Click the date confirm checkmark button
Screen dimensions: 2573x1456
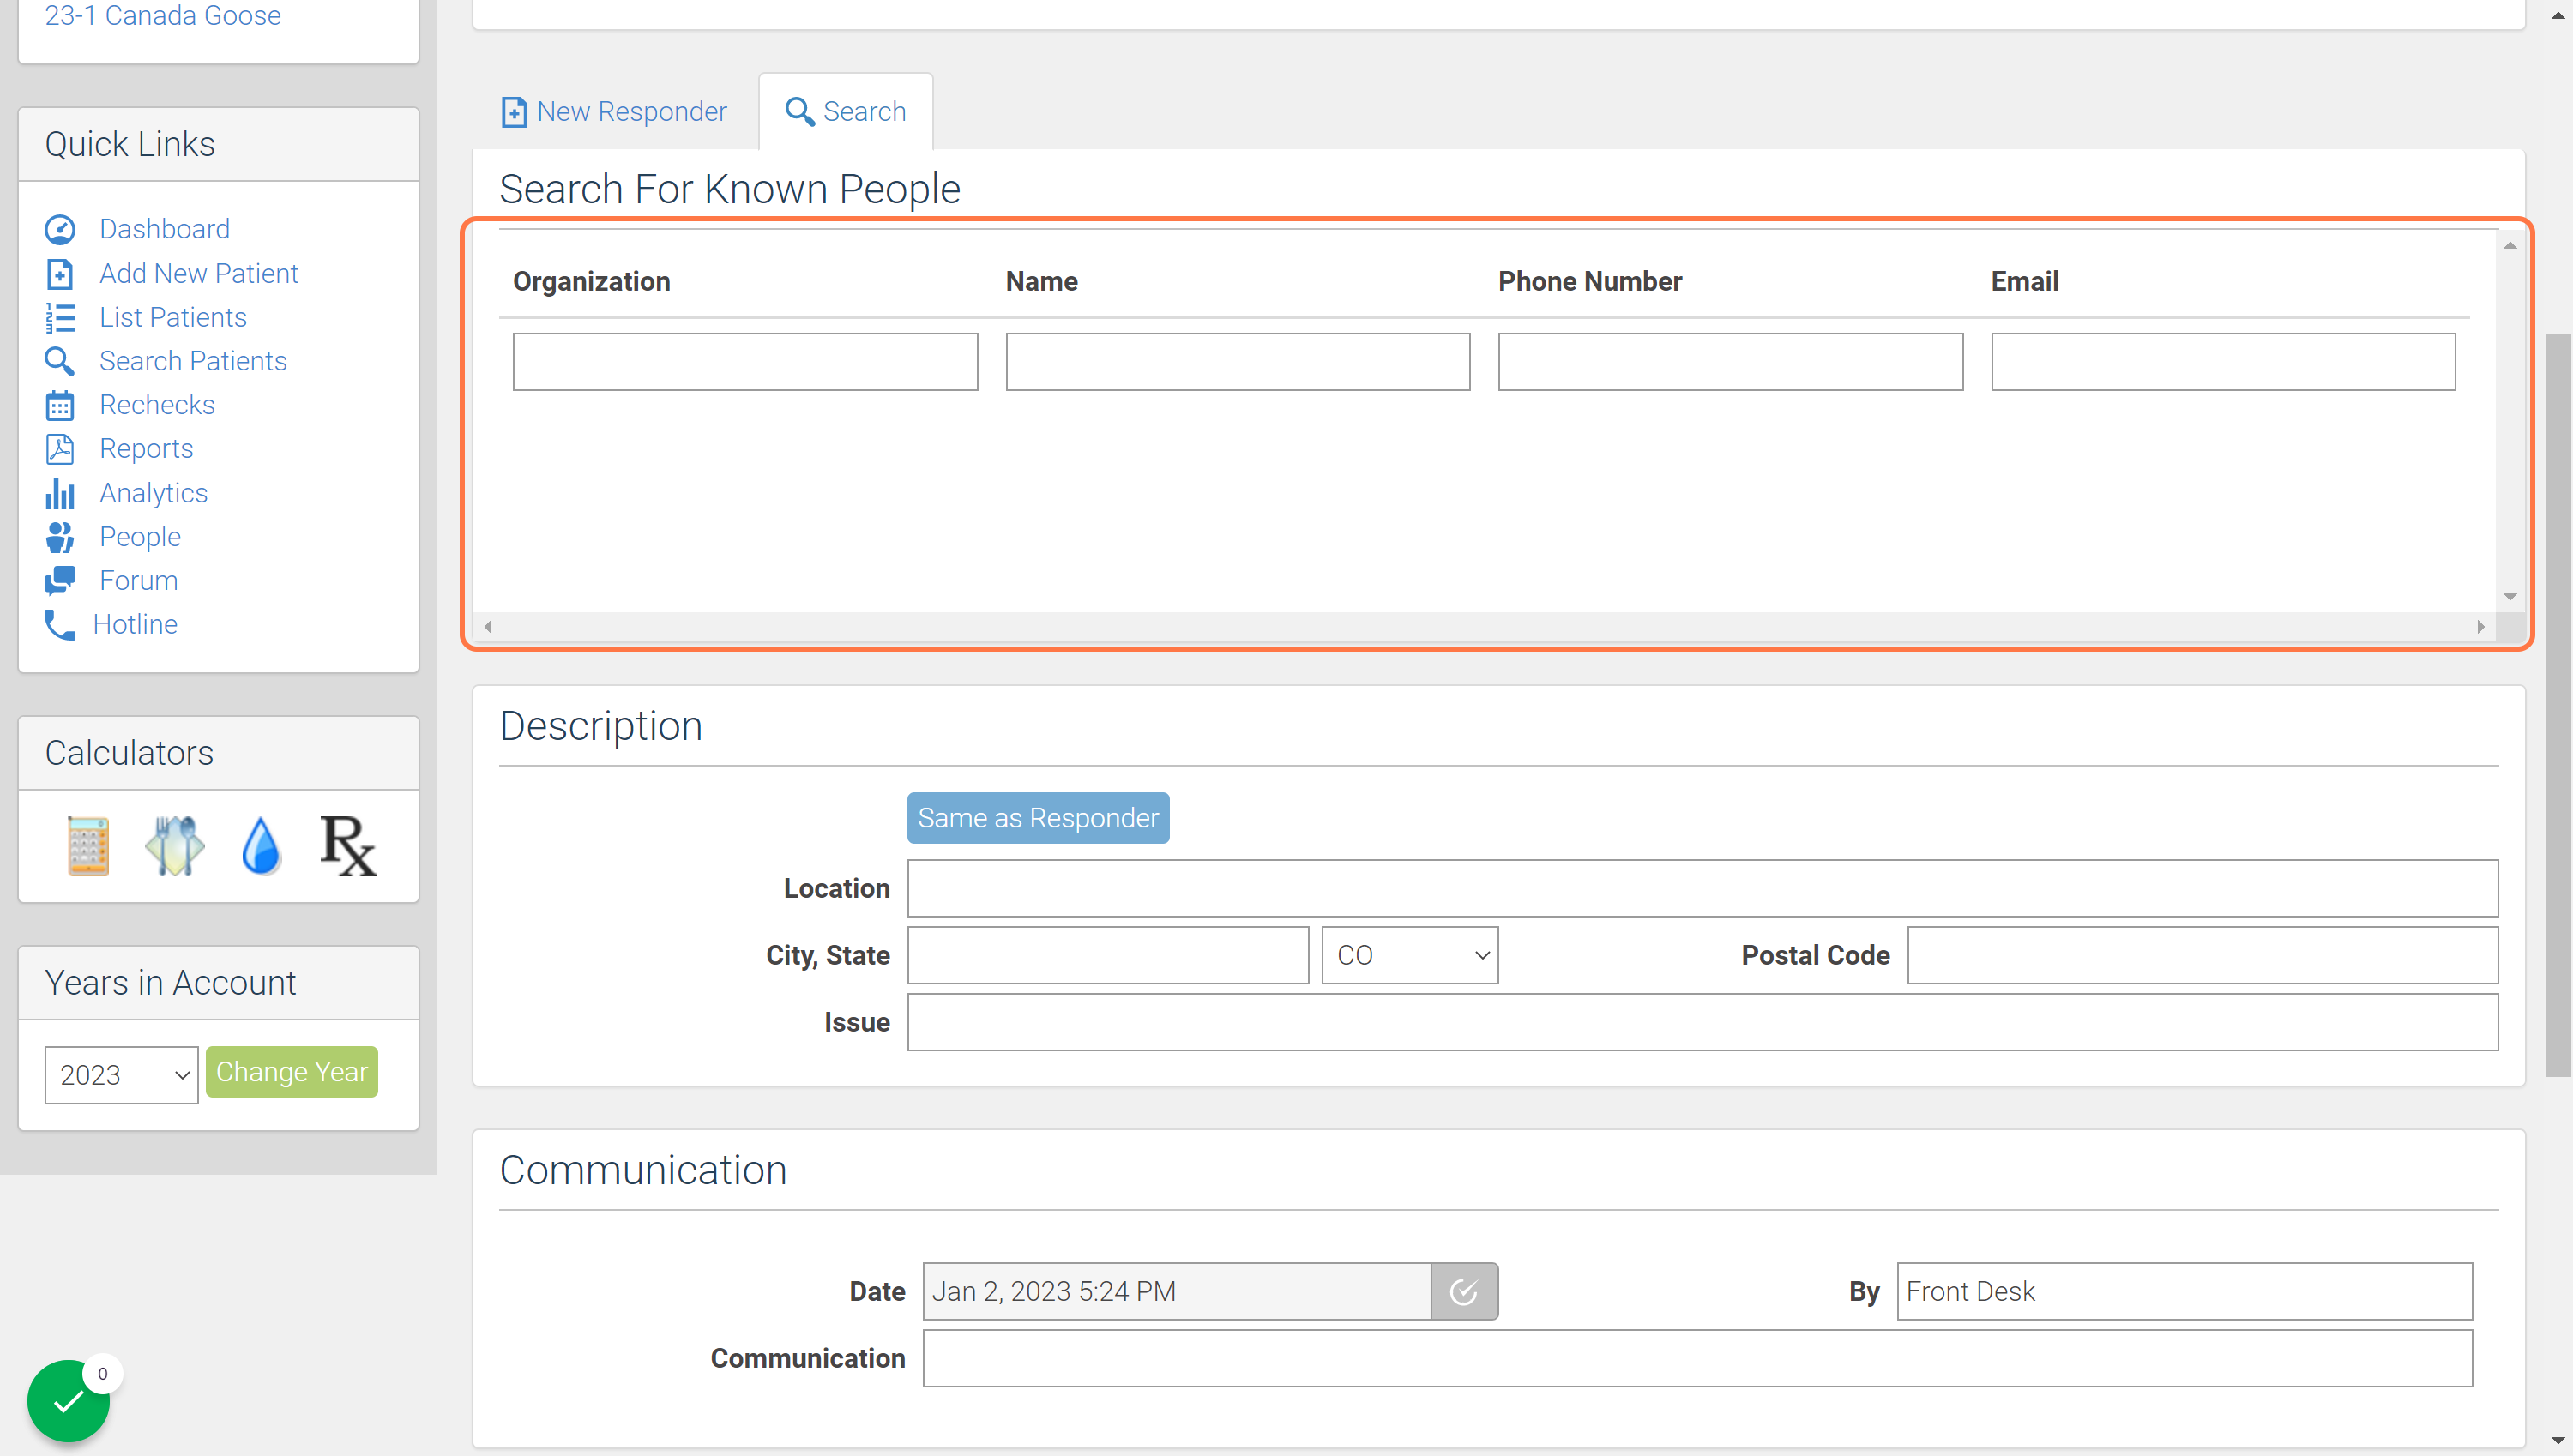click(x=1464, y=1291)
